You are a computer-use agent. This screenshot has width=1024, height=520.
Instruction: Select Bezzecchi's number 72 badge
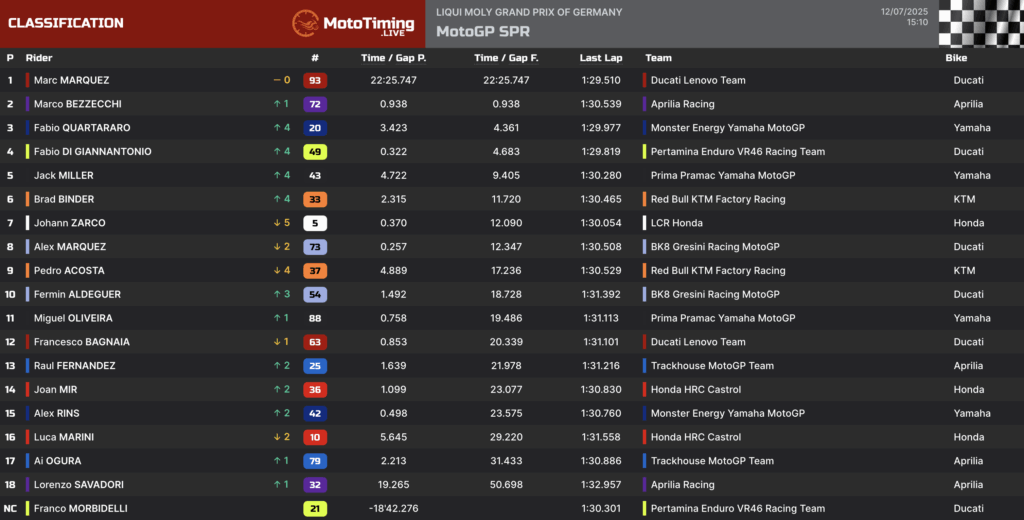(315, 104)
